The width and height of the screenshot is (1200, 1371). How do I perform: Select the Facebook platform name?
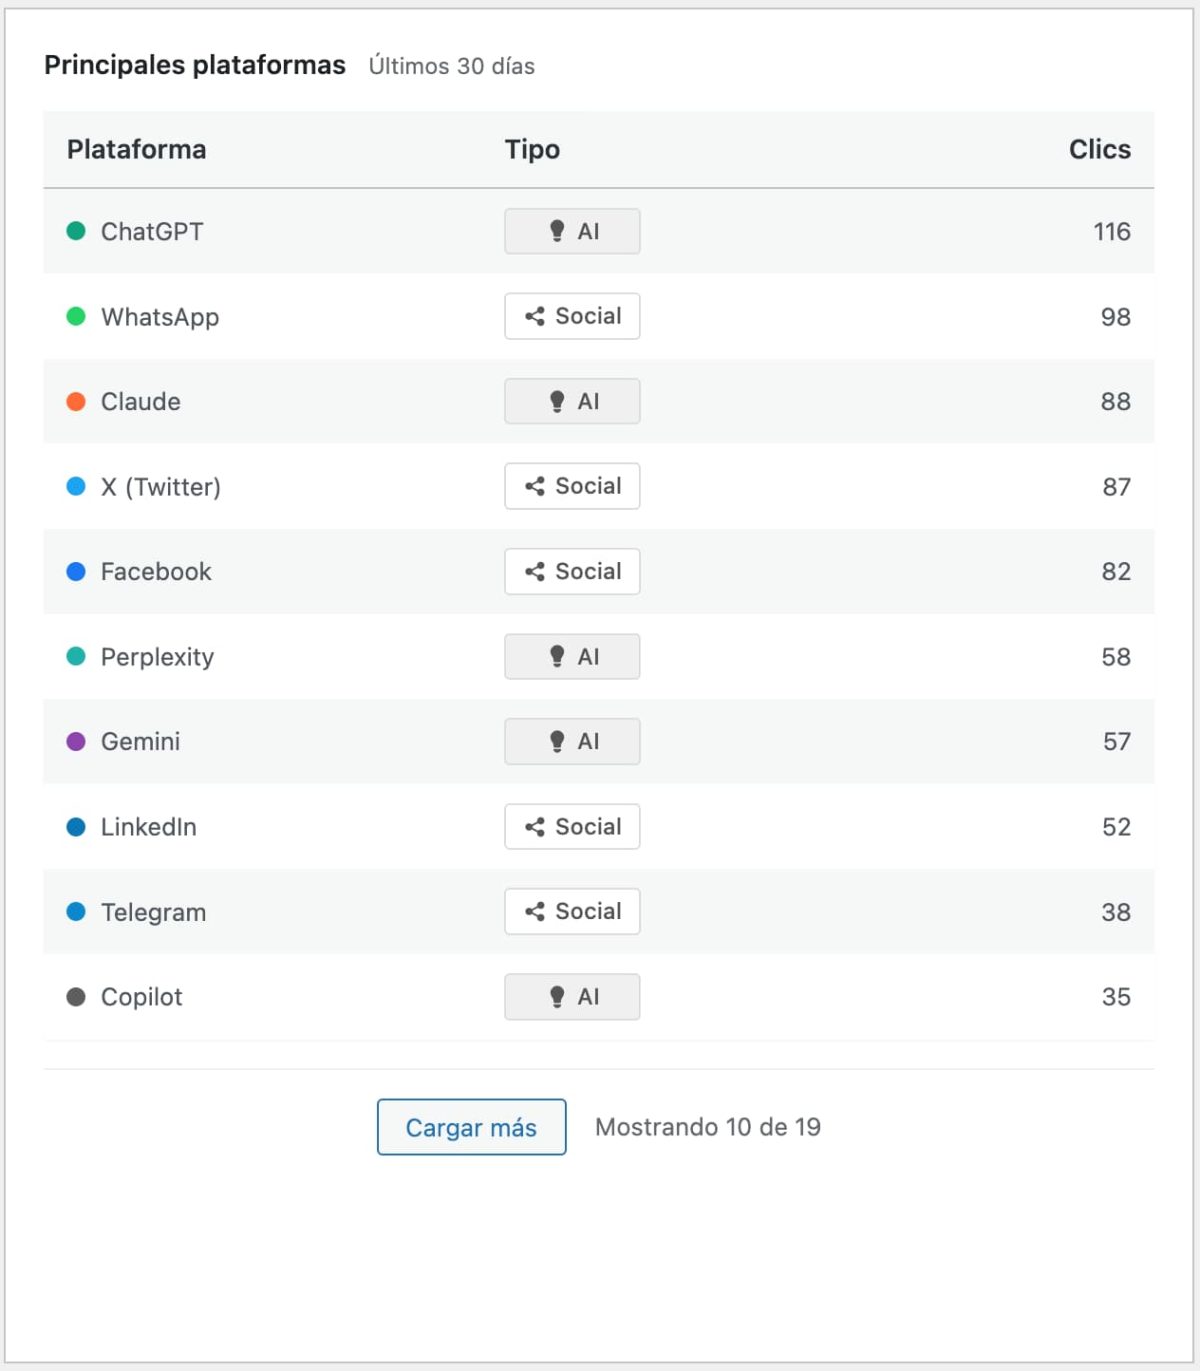pyautogui.click(x=156, y=572)
